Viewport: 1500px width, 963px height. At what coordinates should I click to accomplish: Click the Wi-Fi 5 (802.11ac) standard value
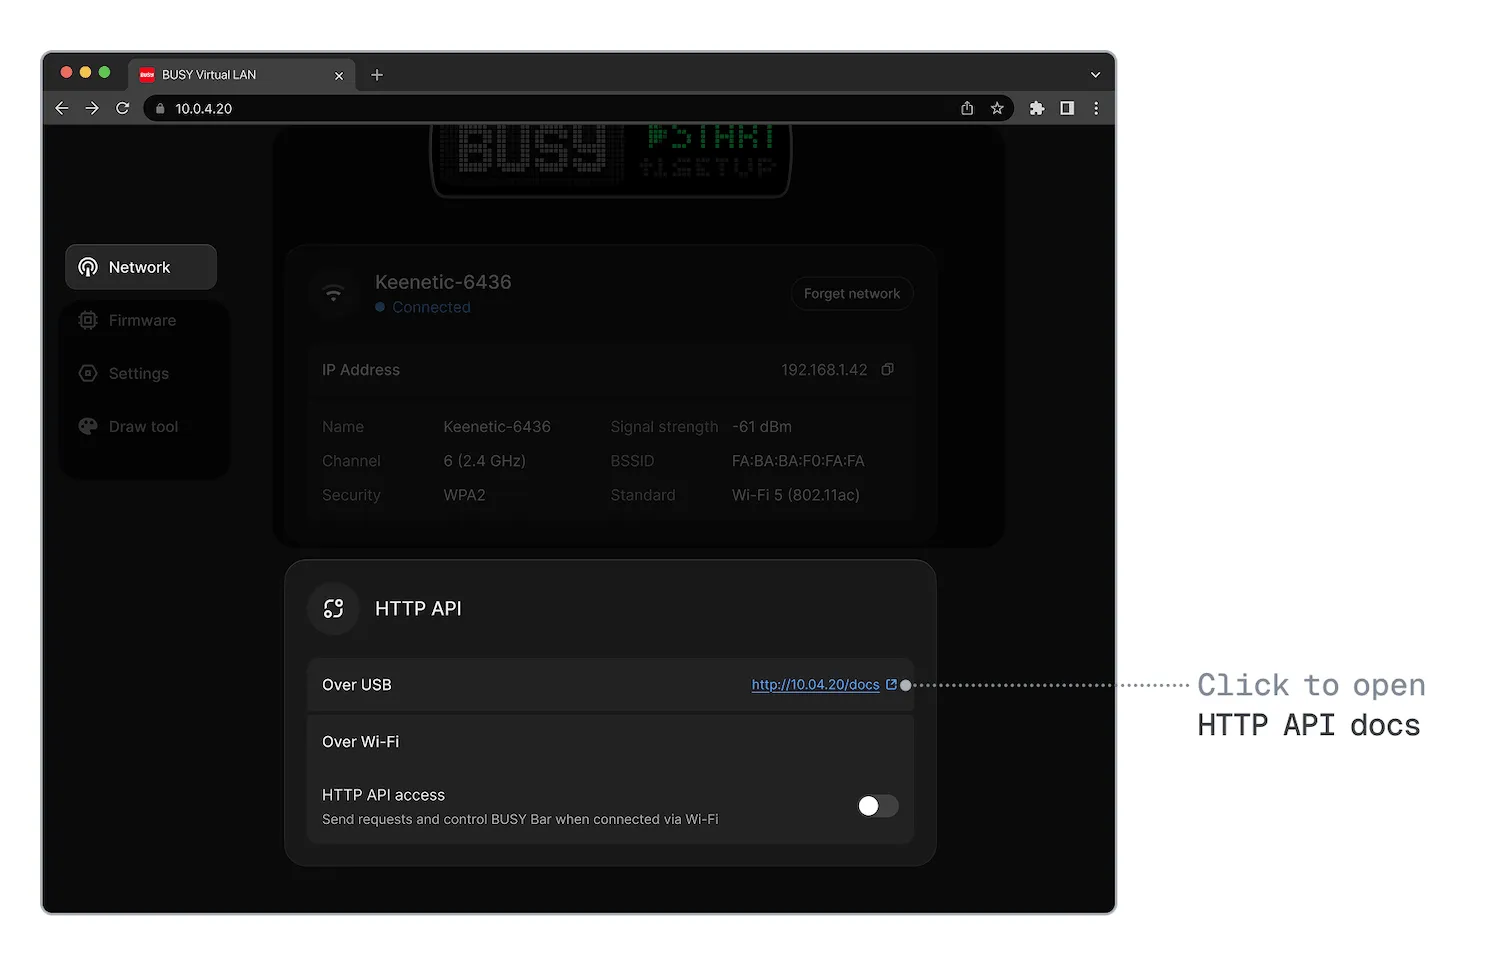[x=796, y=495]
